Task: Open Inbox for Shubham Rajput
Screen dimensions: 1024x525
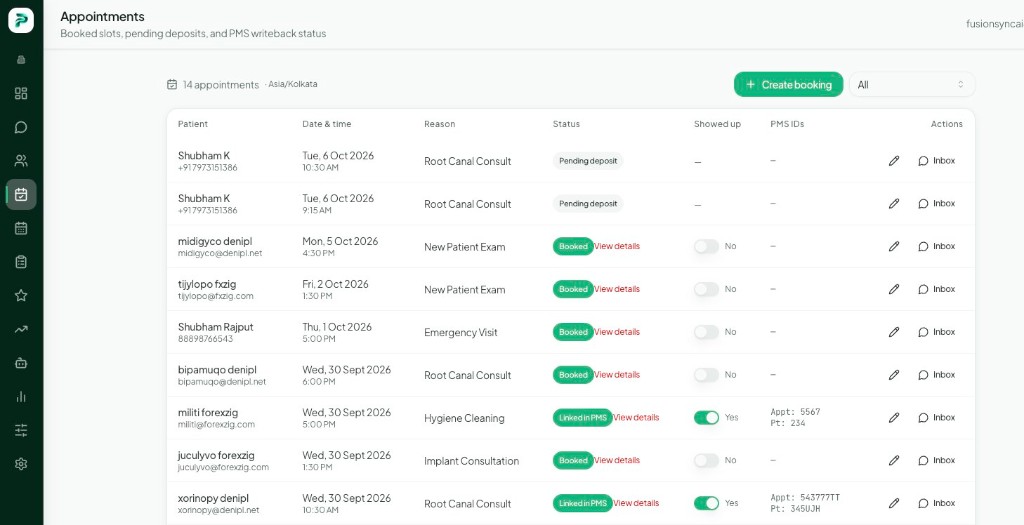Action: [936, 332]
